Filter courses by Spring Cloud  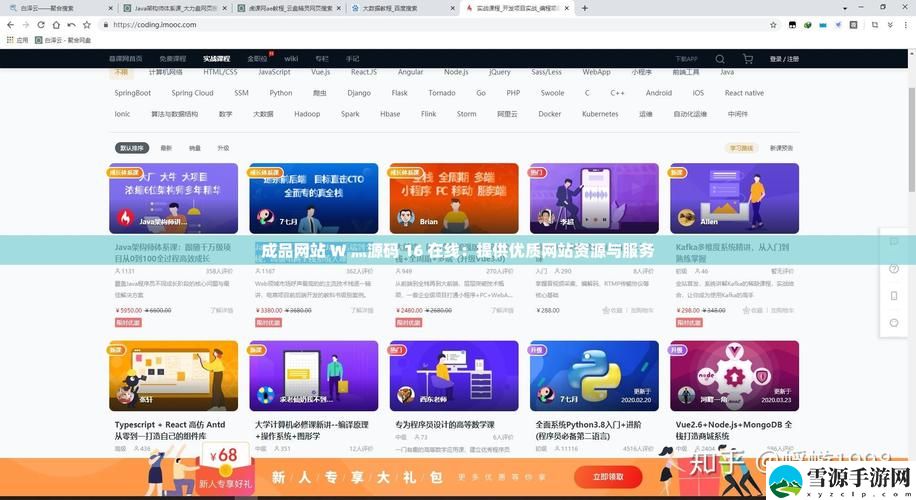pos(192,93)
